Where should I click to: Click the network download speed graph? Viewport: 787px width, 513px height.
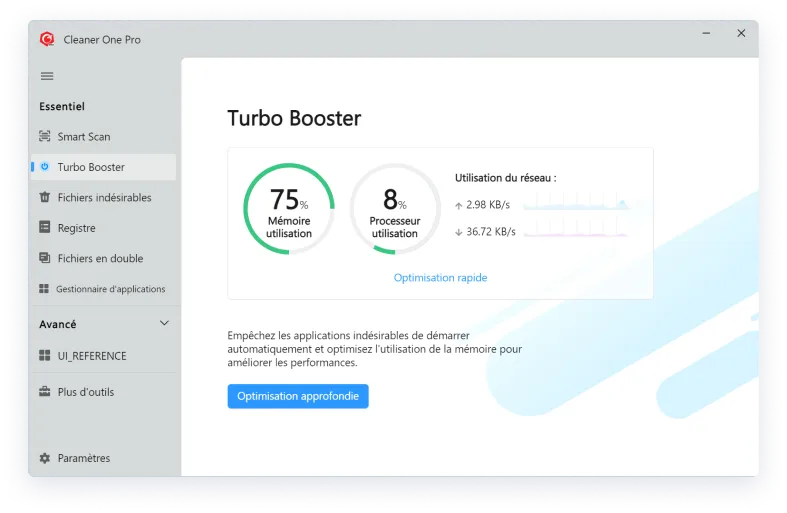tap(576, 231)
